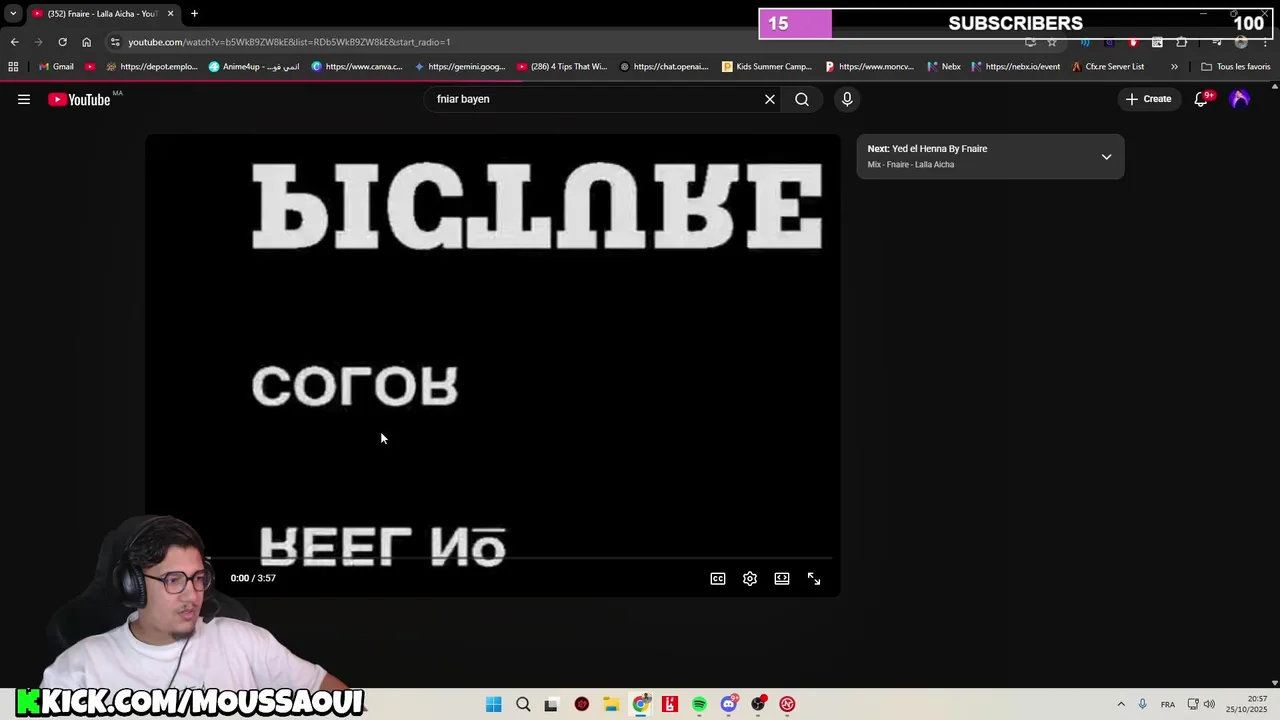The image size is (1280, 720).
Task: Run search with the magnifier button
Action: click(802, 99)
